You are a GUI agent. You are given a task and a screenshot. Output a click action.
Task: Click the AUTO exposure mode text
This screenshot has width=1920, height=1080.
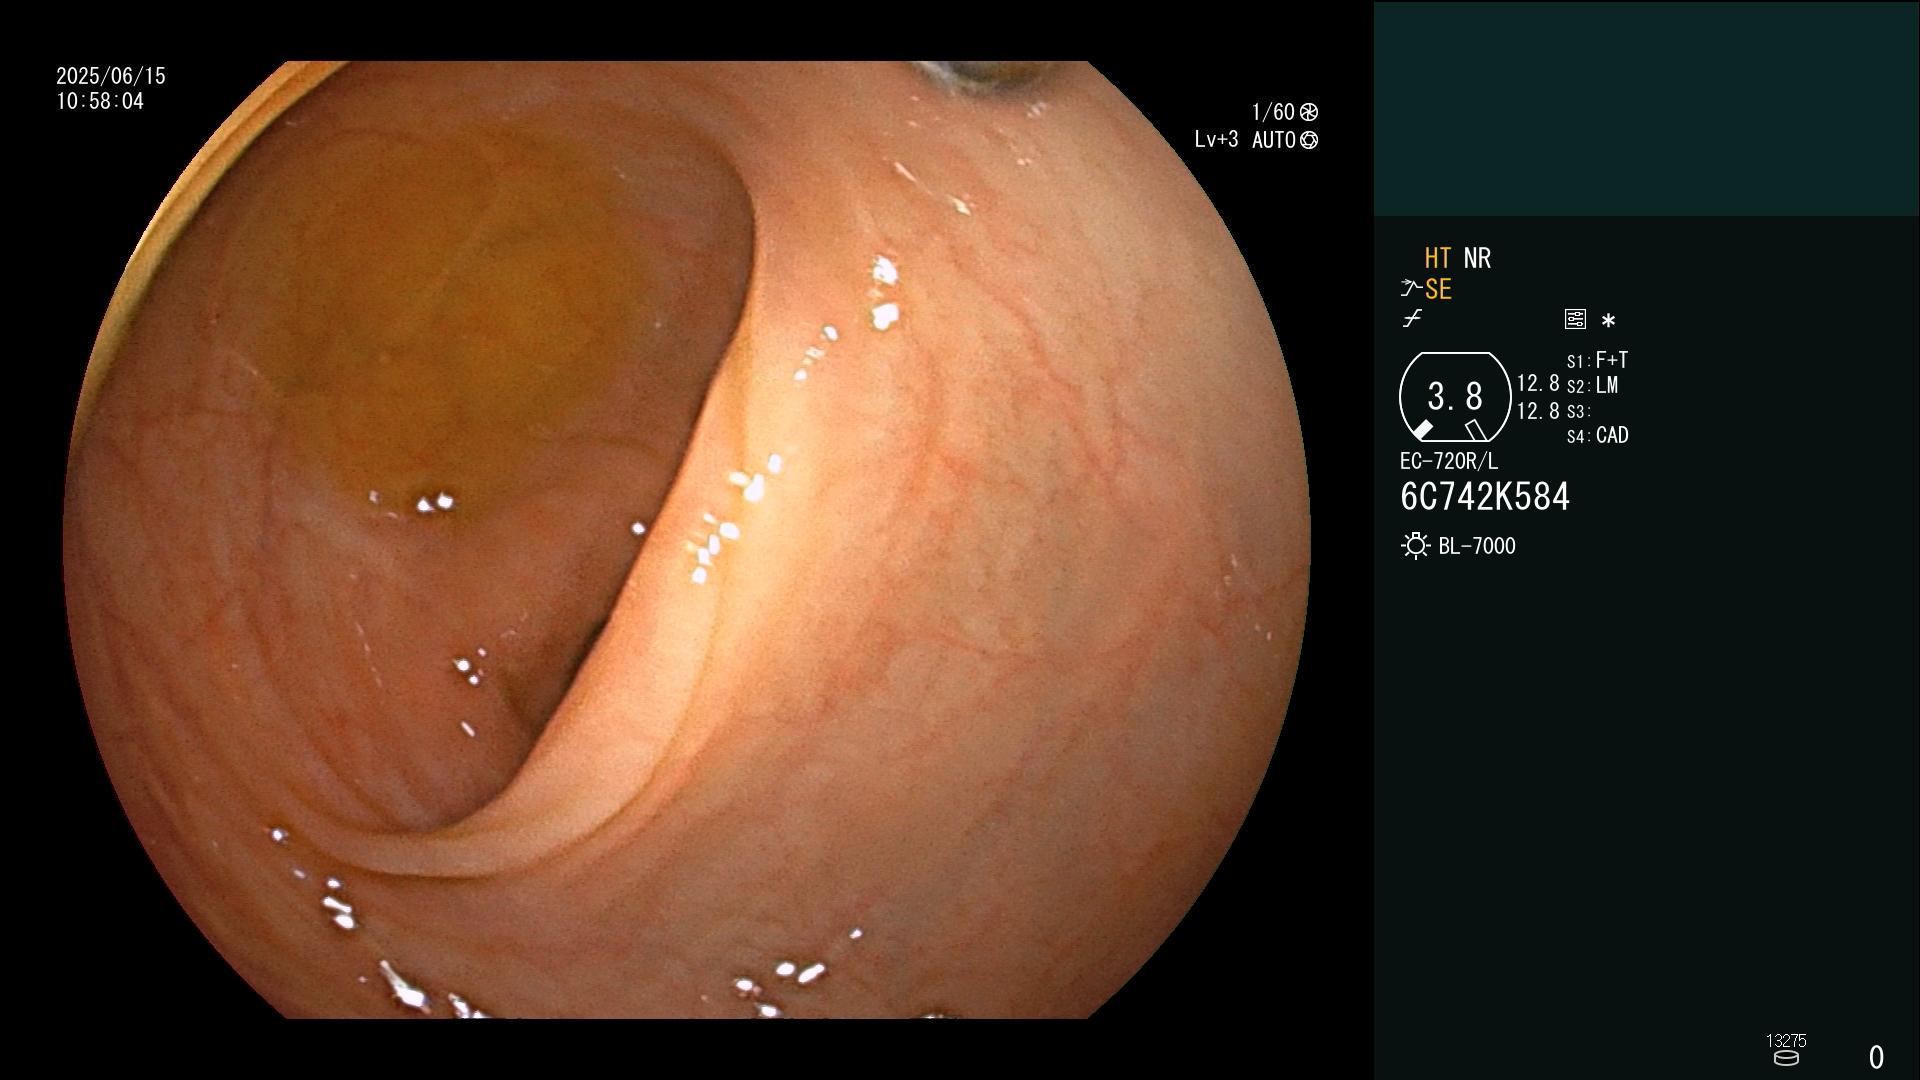coord(1274,140)
